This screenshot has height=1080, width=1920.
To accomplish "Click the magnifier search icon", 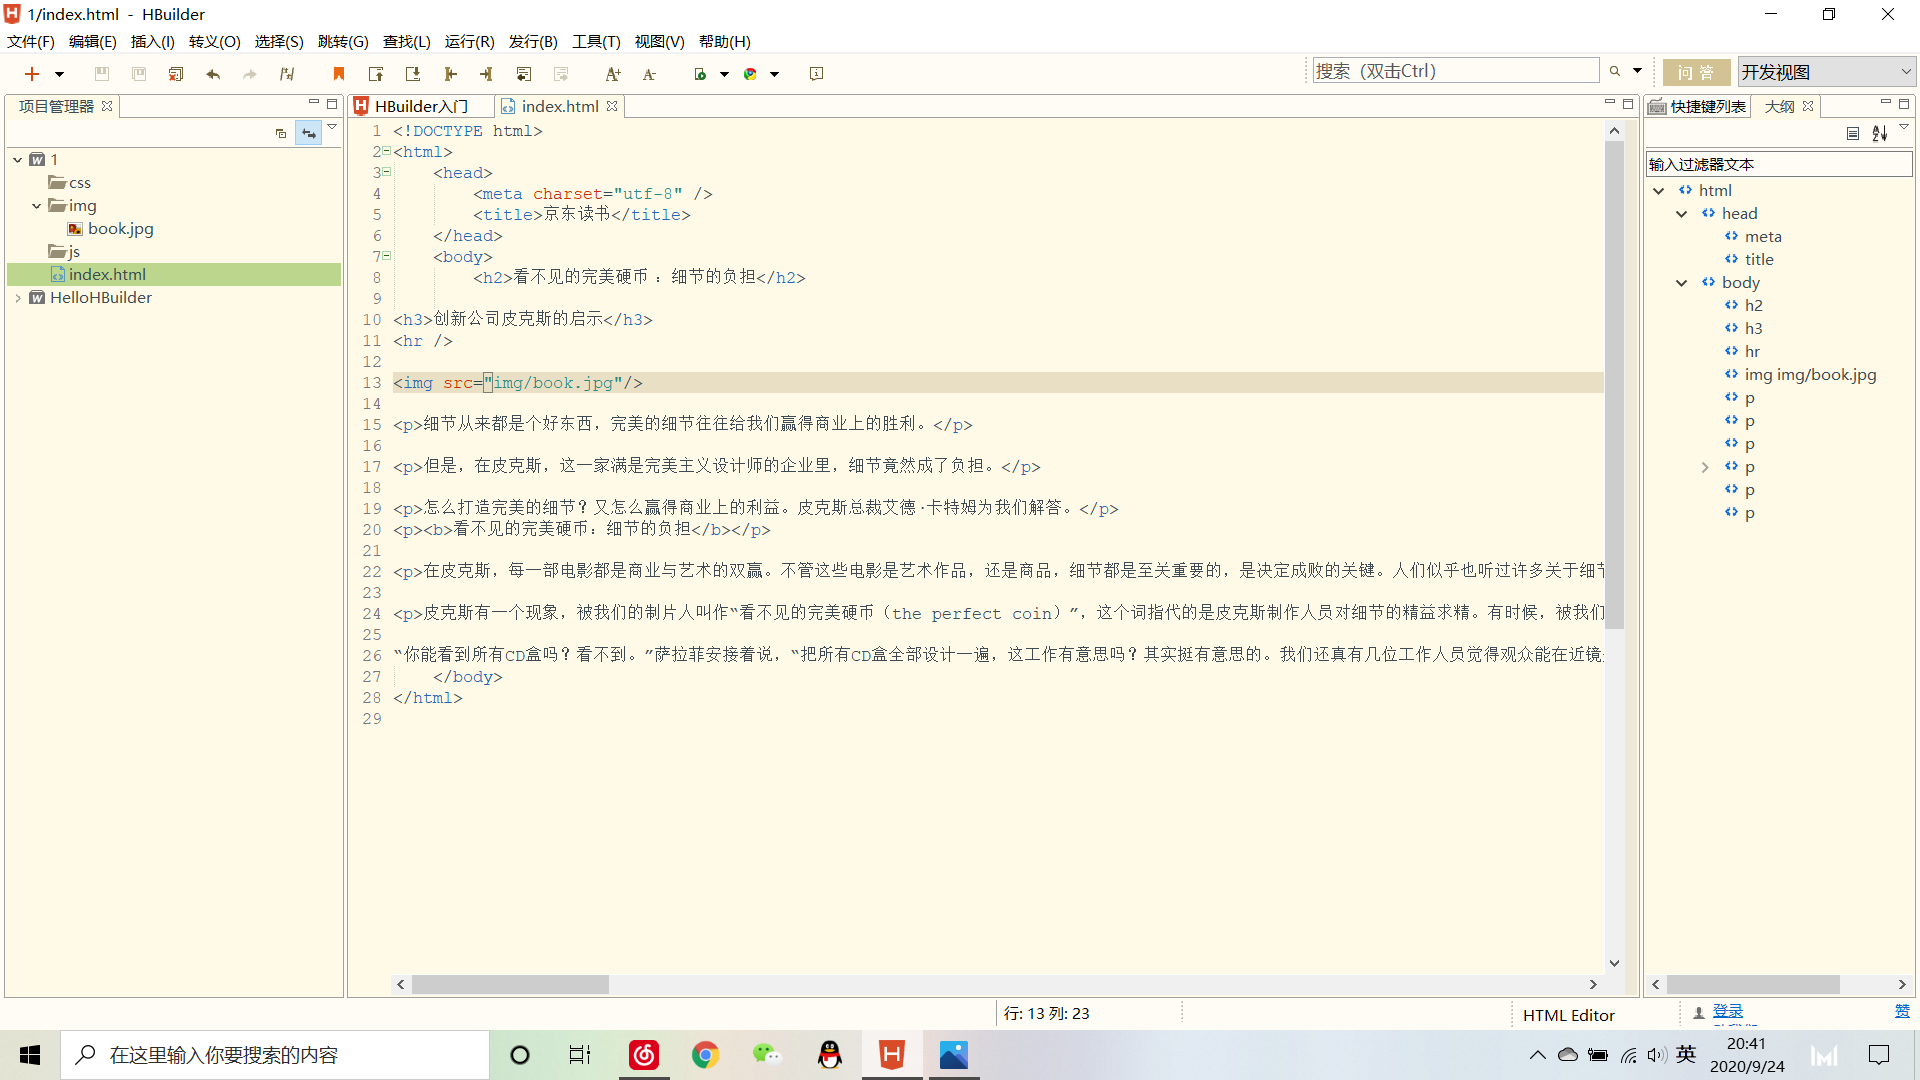I will pyautogui.click(x=1615, y=71).
